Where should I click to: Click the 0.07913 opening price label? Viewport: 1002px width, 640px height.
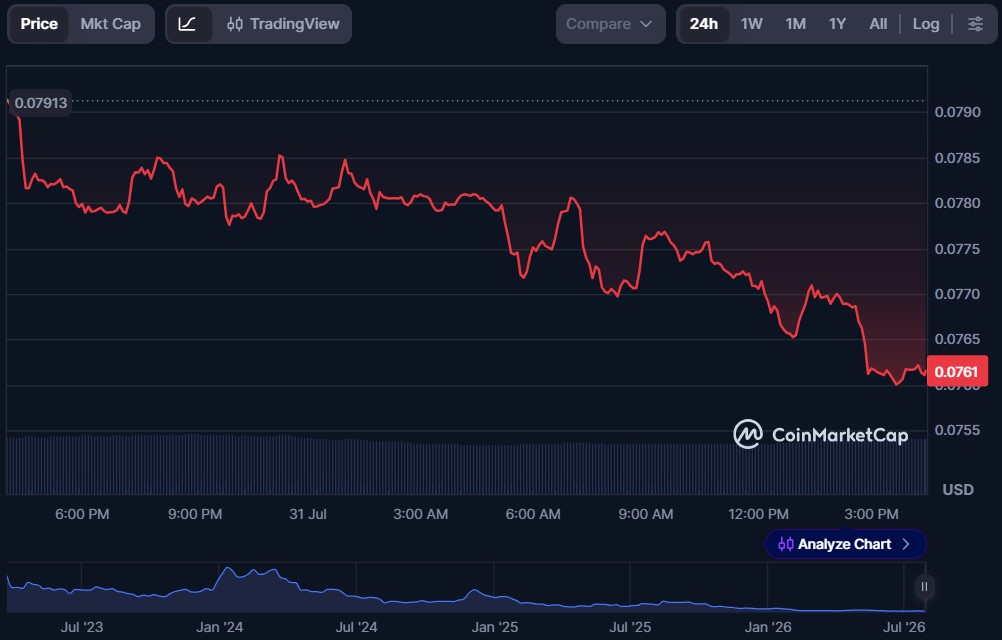pyautogui.click(x=40, y=103)
